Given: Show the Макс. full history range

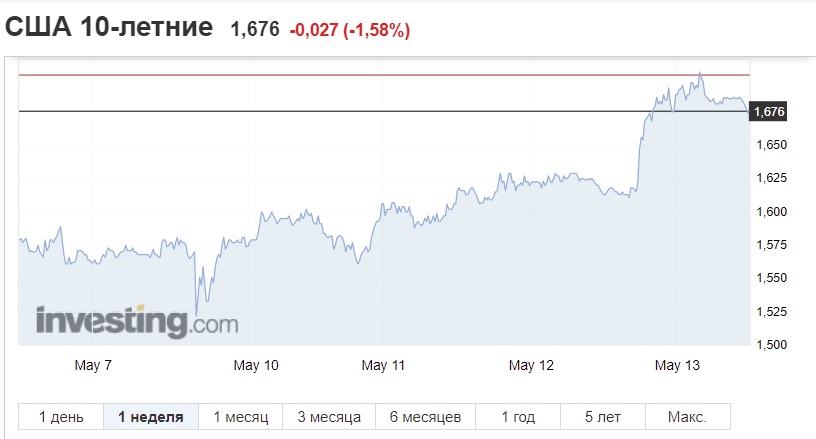Looking at the screenshot, I should coord(687,417).
